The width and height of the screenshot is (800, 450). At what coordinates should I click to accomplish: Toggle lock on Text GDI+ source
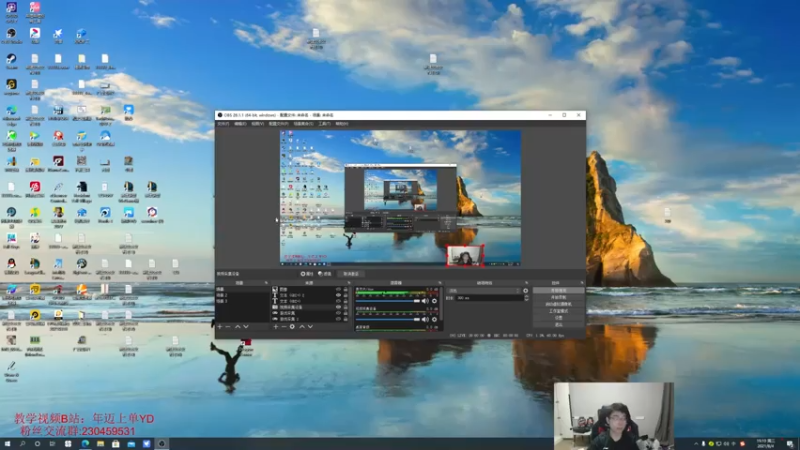[x=345, y=301]
